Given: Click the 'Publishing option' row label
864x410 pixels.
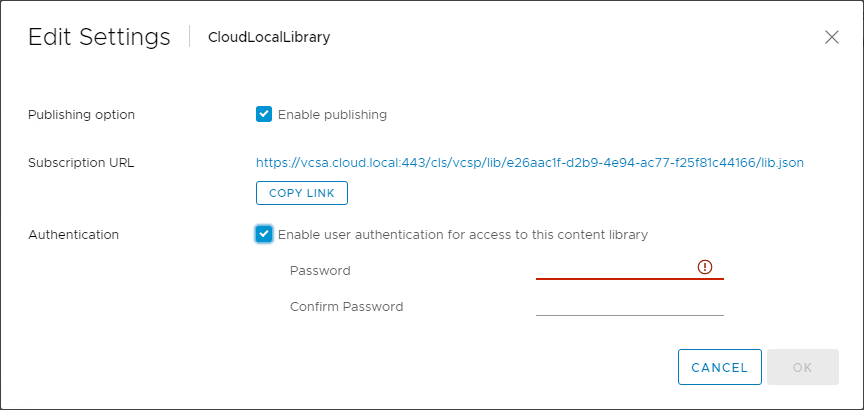Looking at the screenshot, I should (81, 115).
